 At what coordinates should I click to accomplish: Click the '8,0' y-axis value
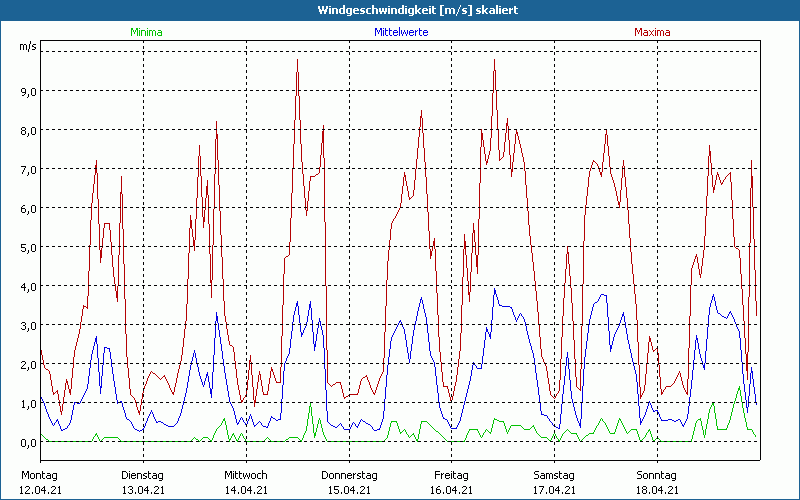tap(29, 131)
